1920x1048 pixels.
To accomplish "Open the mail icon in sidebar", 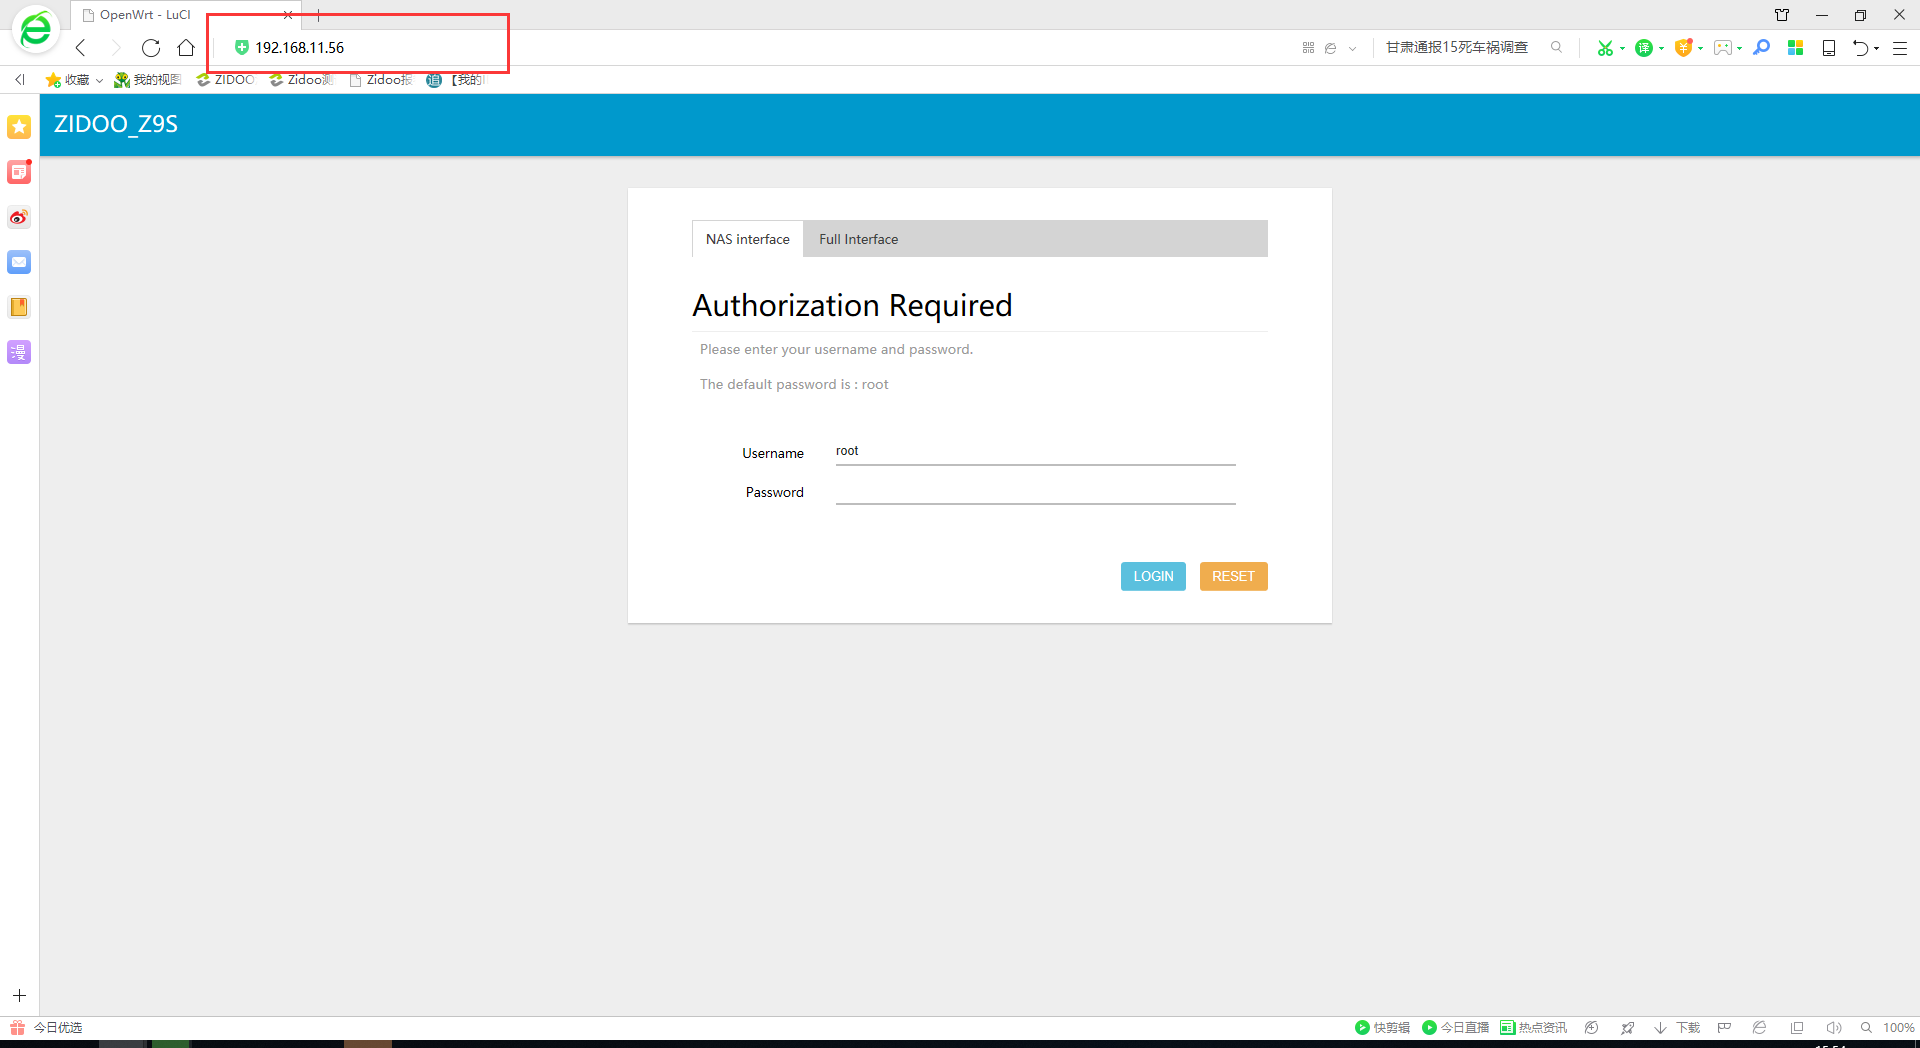I will pos(19,262).
